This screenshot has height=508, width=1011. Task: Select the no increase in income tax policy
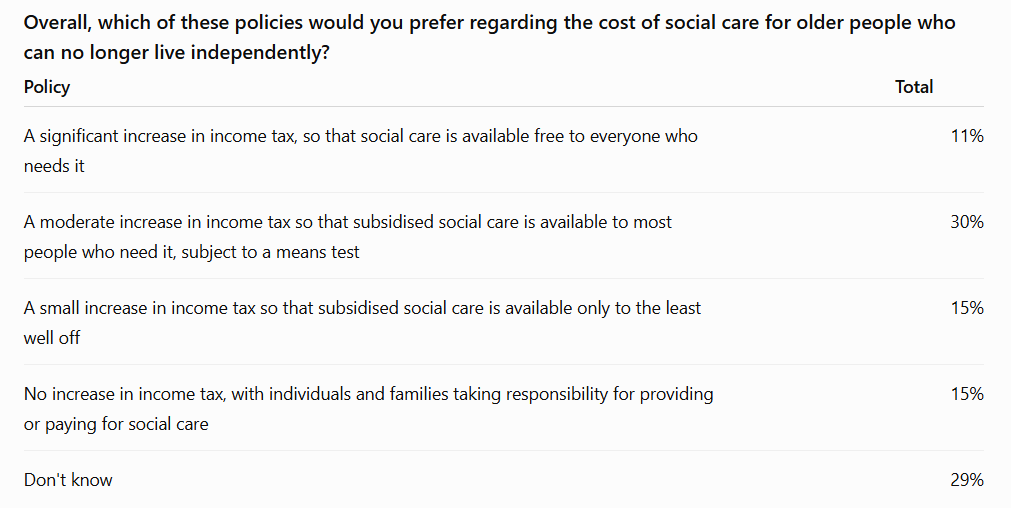(368, 409)
